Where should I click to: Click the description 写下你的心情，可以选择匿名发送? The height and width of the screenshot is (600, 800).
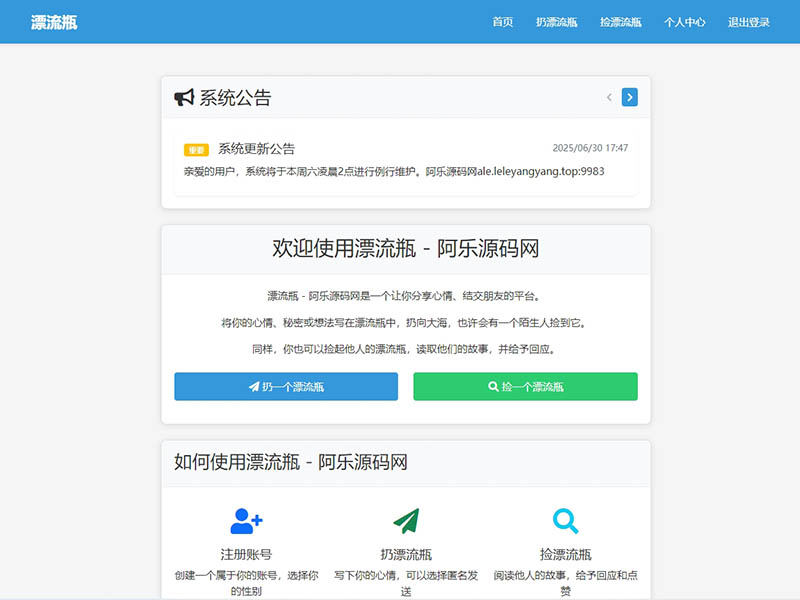pos(406,583)
